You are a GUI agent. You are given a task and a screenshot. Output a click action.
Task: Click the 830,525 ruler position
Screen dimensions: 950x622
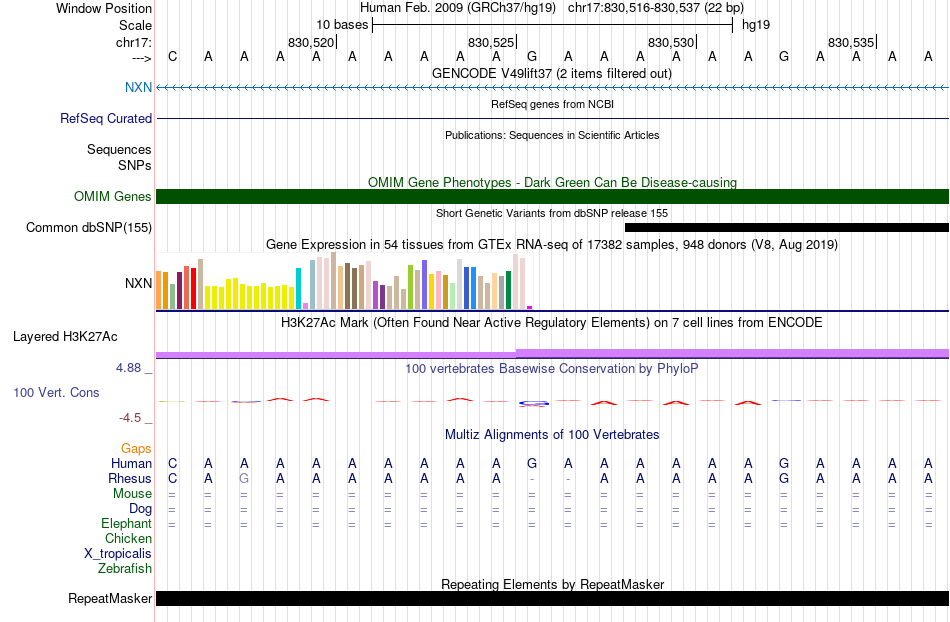tap(491, 42)
